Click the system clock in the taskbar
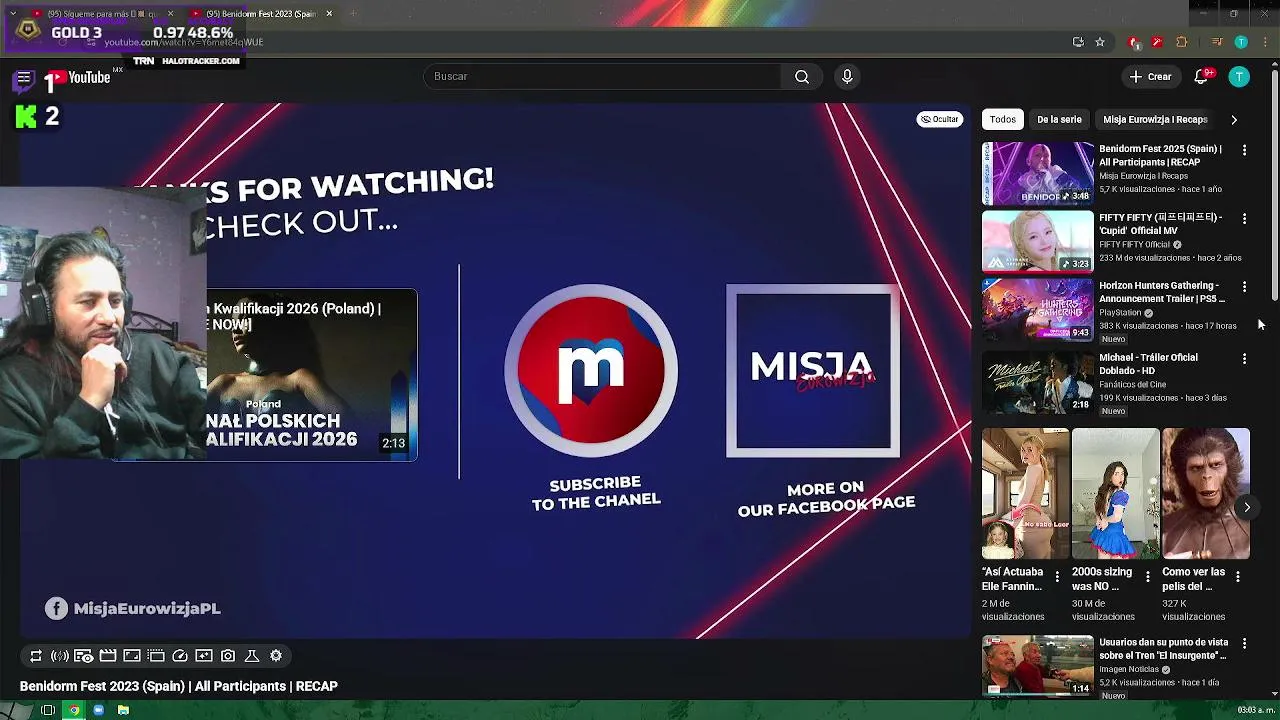This screenshot has height=720, width=1280. pos(1255,710)
